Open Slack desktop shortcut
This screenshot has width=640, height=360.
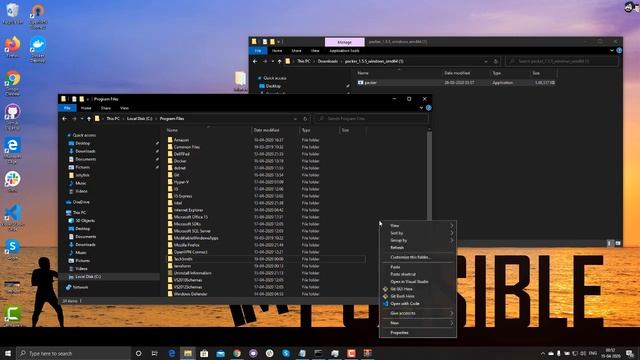coord(13,182)
